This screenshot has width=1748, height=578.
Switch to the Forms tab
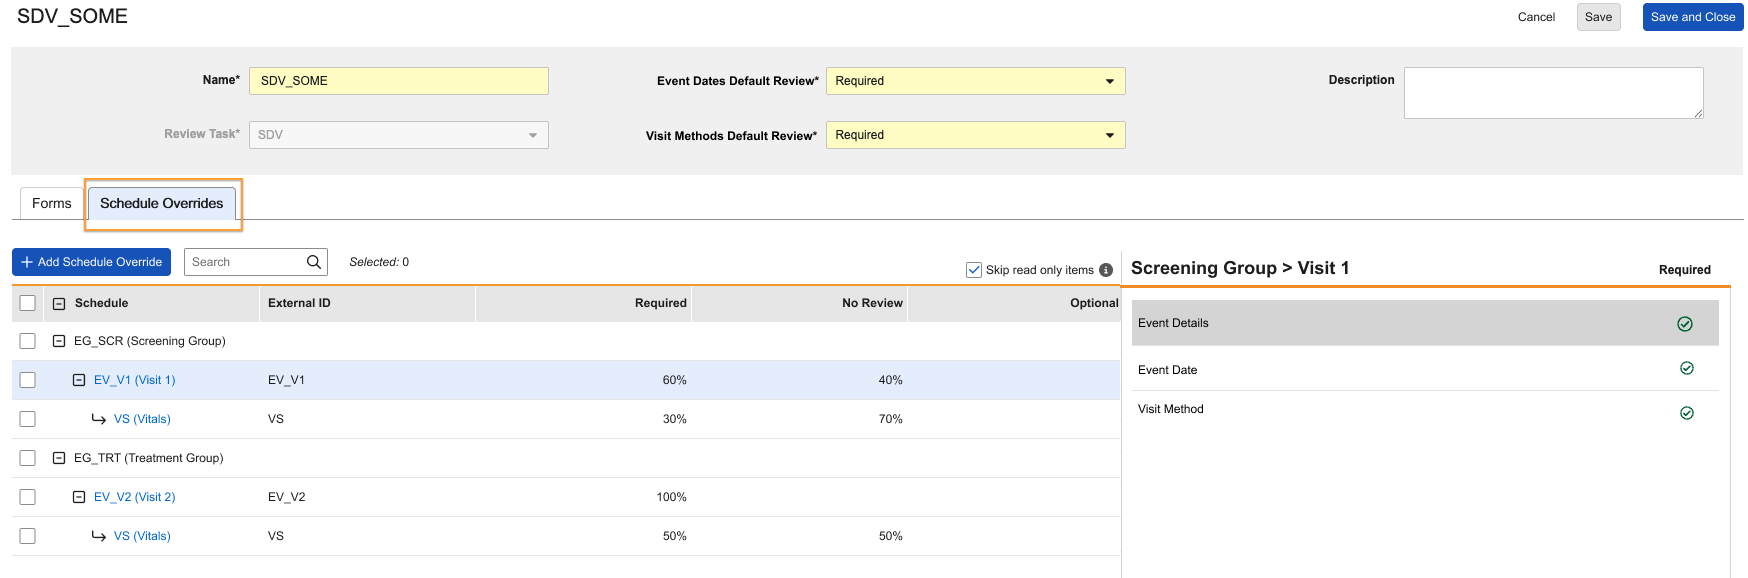[x=52, y=204]
